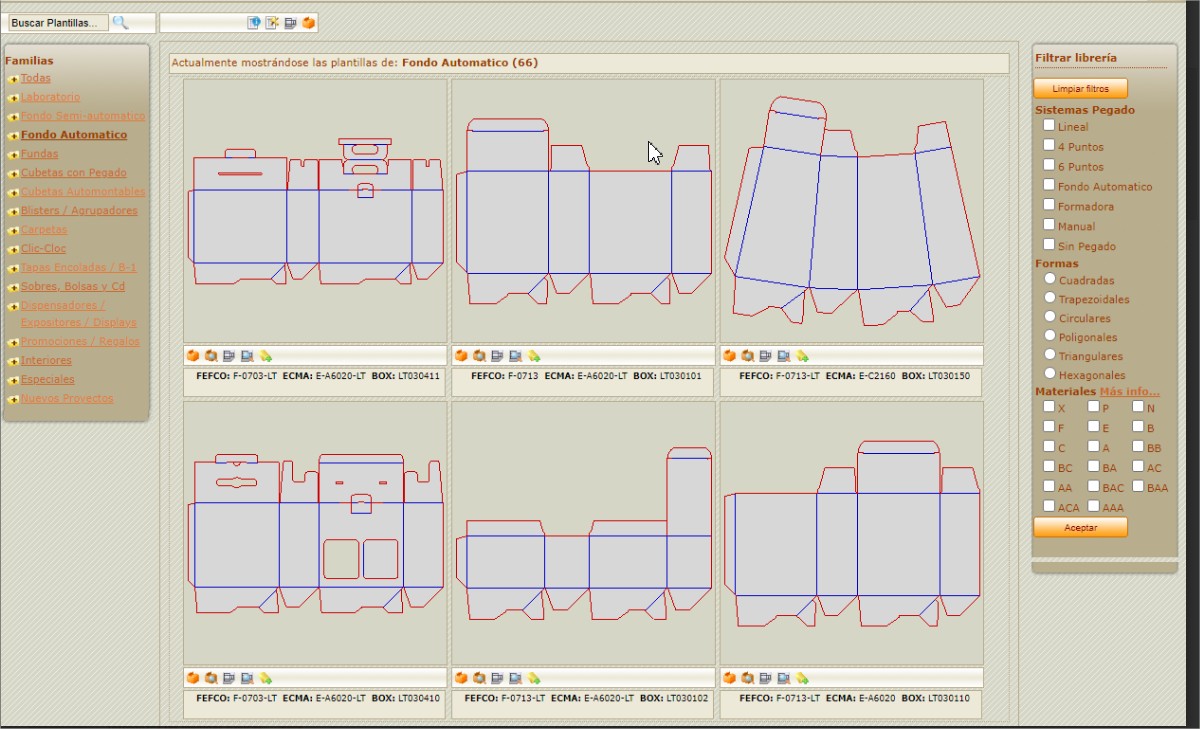Viewport: 1200px width, 729px height.
Task: Expand the Fundas family folder icon
Action: click(13, 155)
